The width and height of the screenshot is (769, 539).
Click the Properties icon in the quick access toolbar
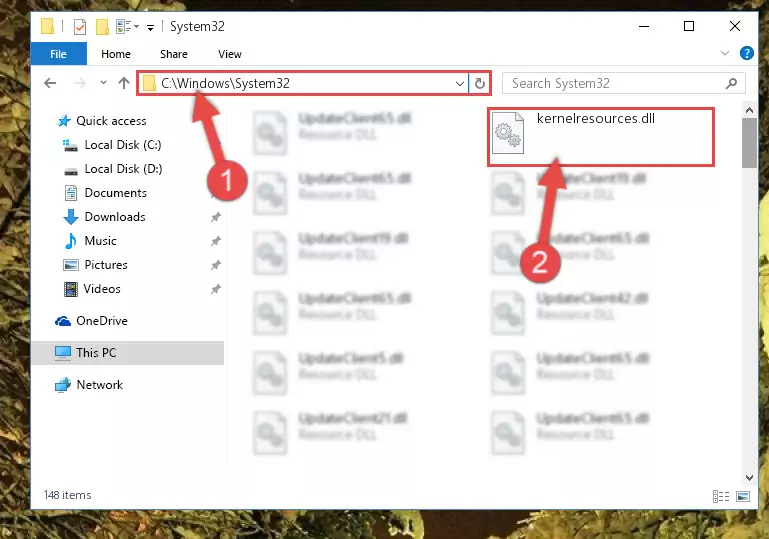coord(79,26)
